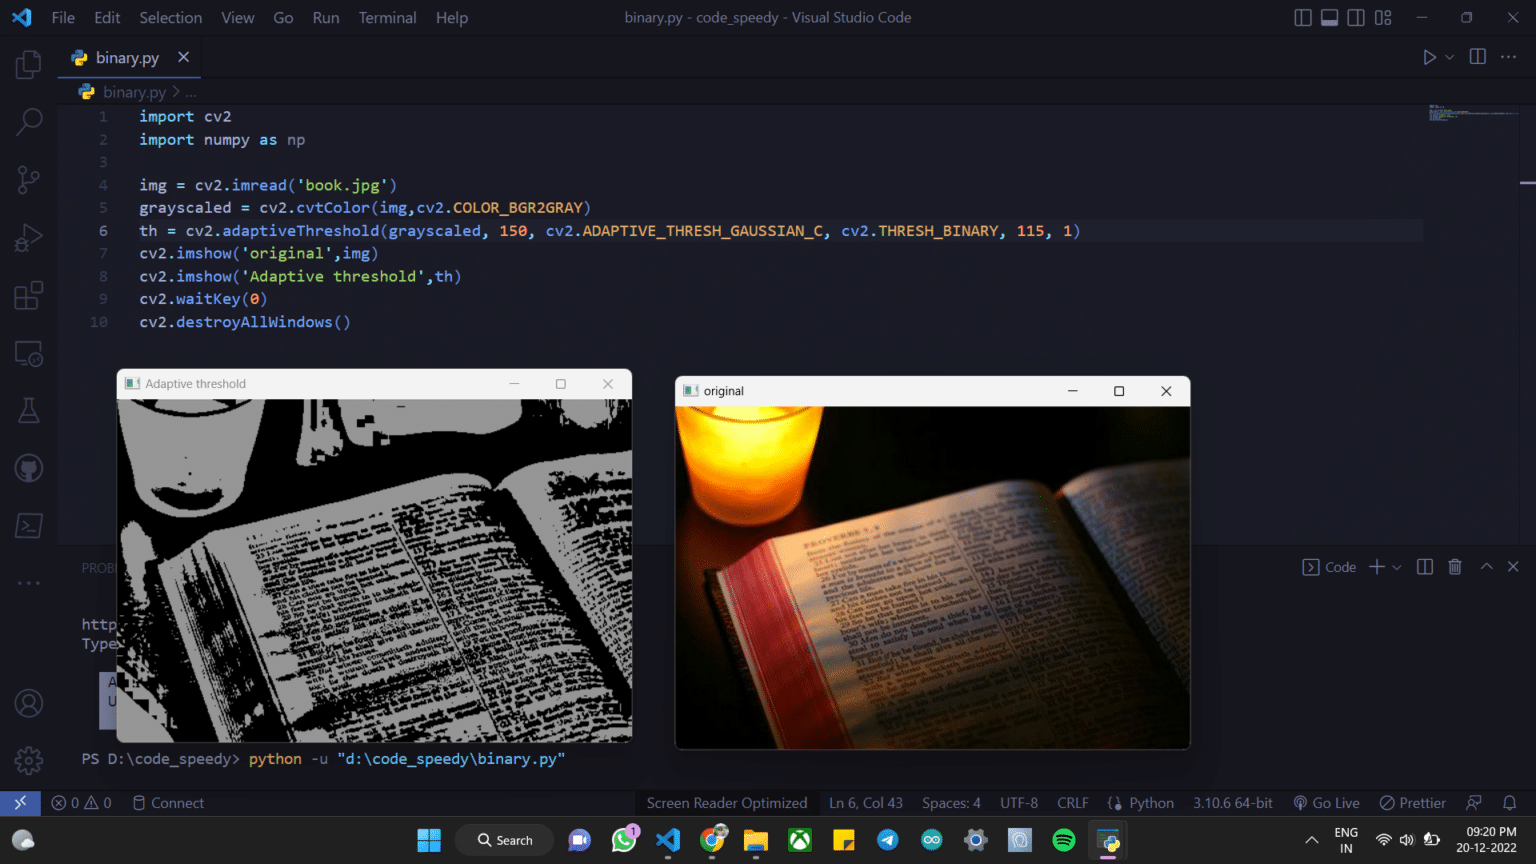Click the Run Python File play button
This screenshot has width=1536, height=864.
[1429, 58]
